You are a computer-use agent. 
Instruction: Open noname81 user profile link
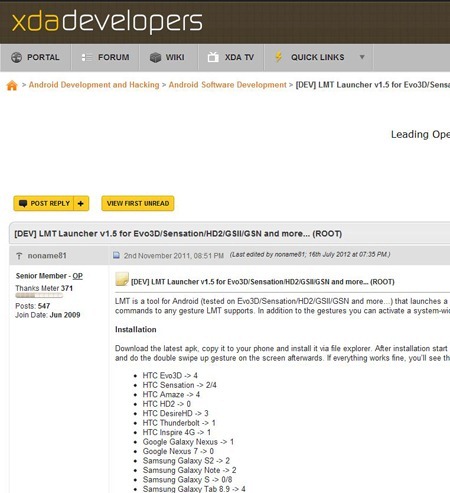pos(47,256)
